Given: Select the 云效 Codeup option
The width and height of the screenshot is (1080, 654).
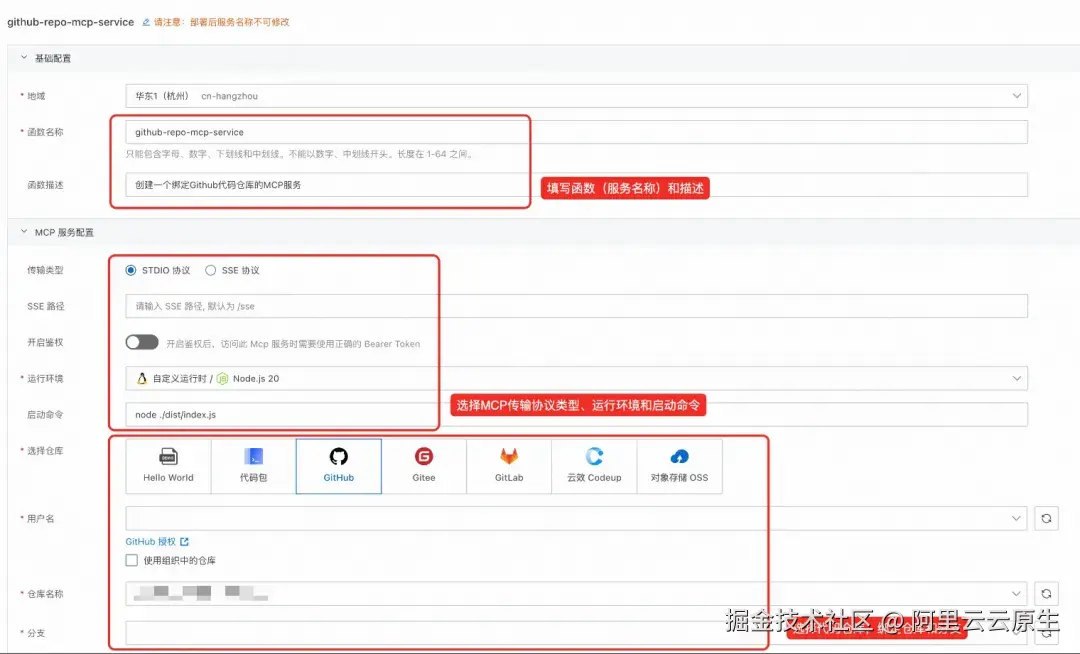Looking at the screenshot, I should tap(594, 466).
